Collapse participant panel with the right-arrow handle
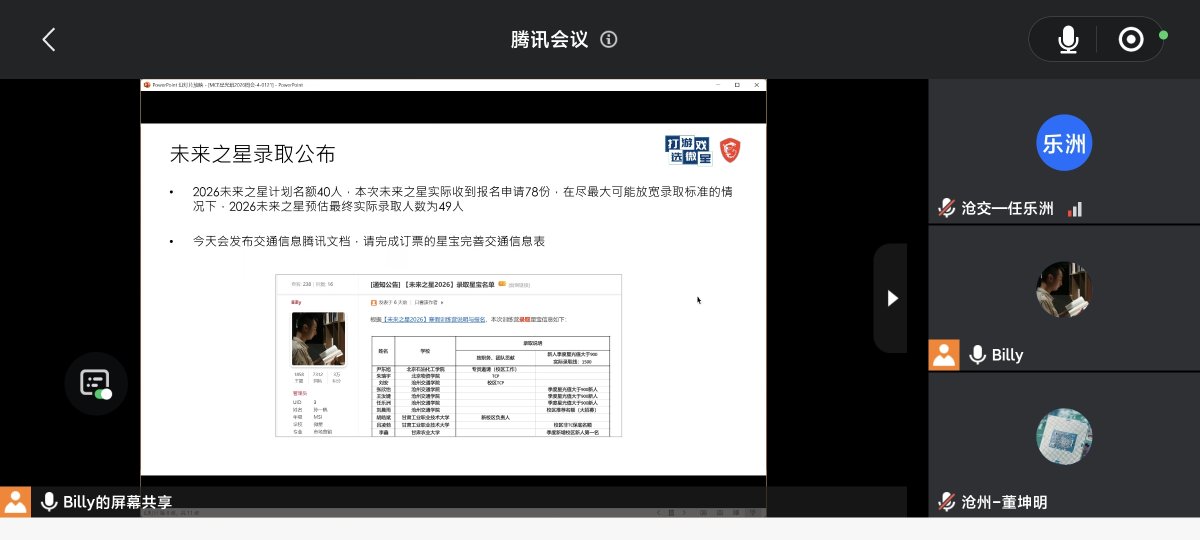Viewport: 1200px width, 540px height. (x=892, y=298)
